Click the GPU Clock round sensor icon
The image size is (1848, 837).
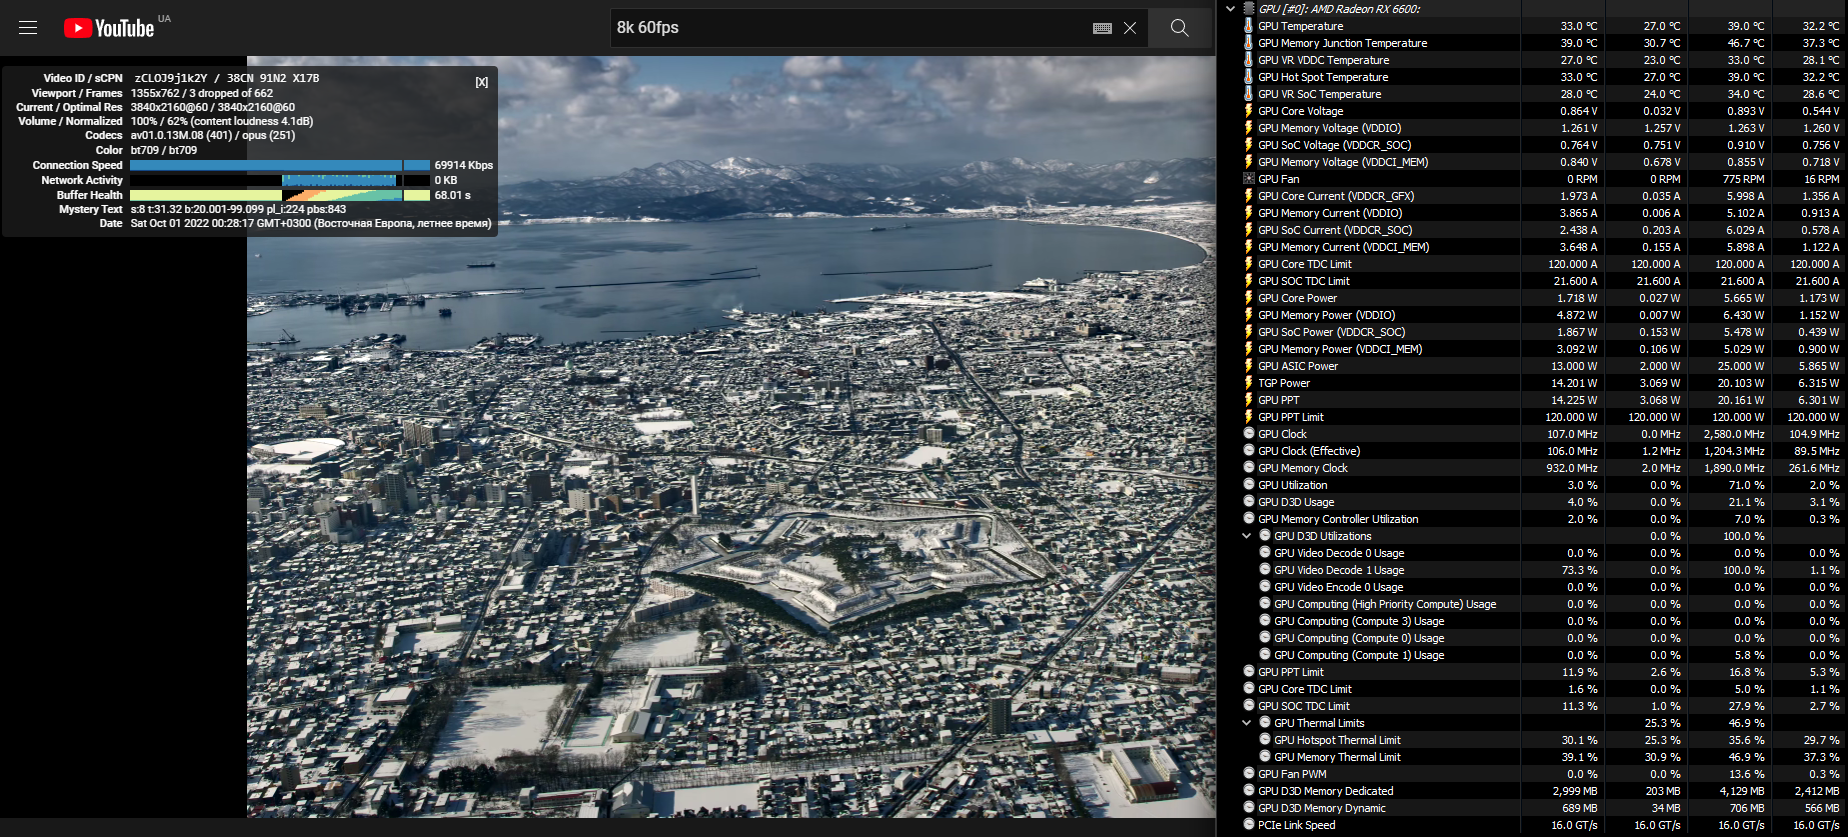click(x=1249, y=434)
